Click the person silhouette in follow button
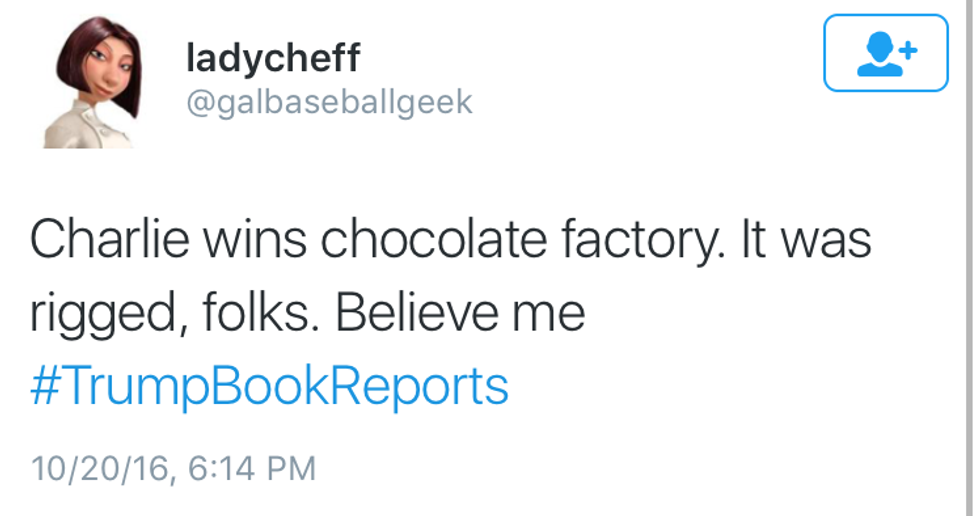 pyautogui.click(x=879, y=55)
